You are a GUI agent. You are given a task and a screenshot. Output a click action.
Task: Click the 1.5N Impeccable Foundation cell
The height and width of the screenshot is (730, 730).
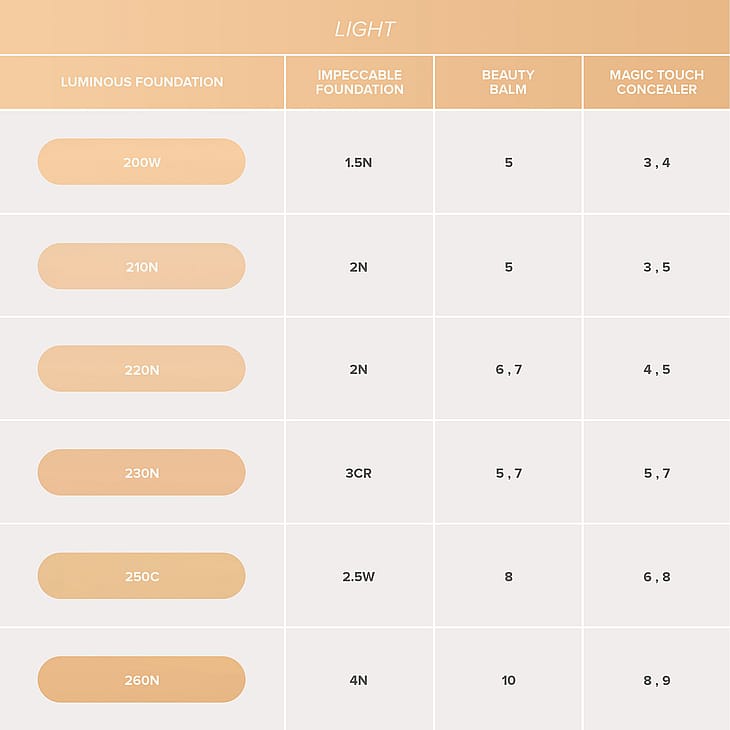[x=358, y=162]
